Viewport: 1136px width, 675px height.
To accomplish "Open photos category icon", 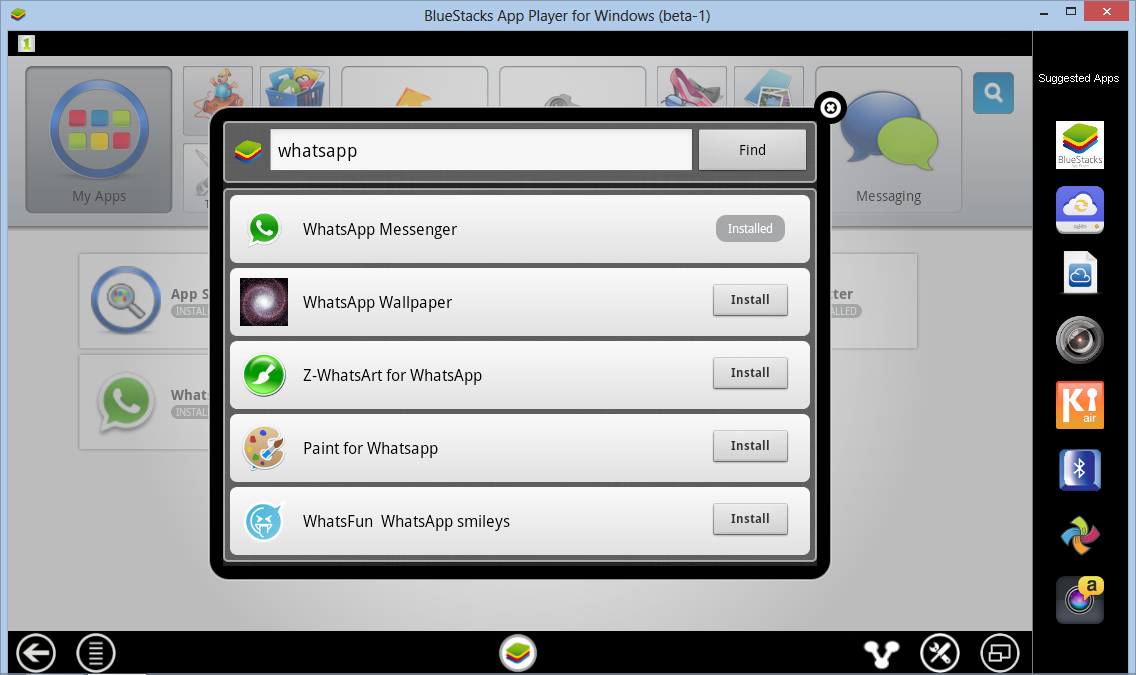I will click(x=769, y=88).
